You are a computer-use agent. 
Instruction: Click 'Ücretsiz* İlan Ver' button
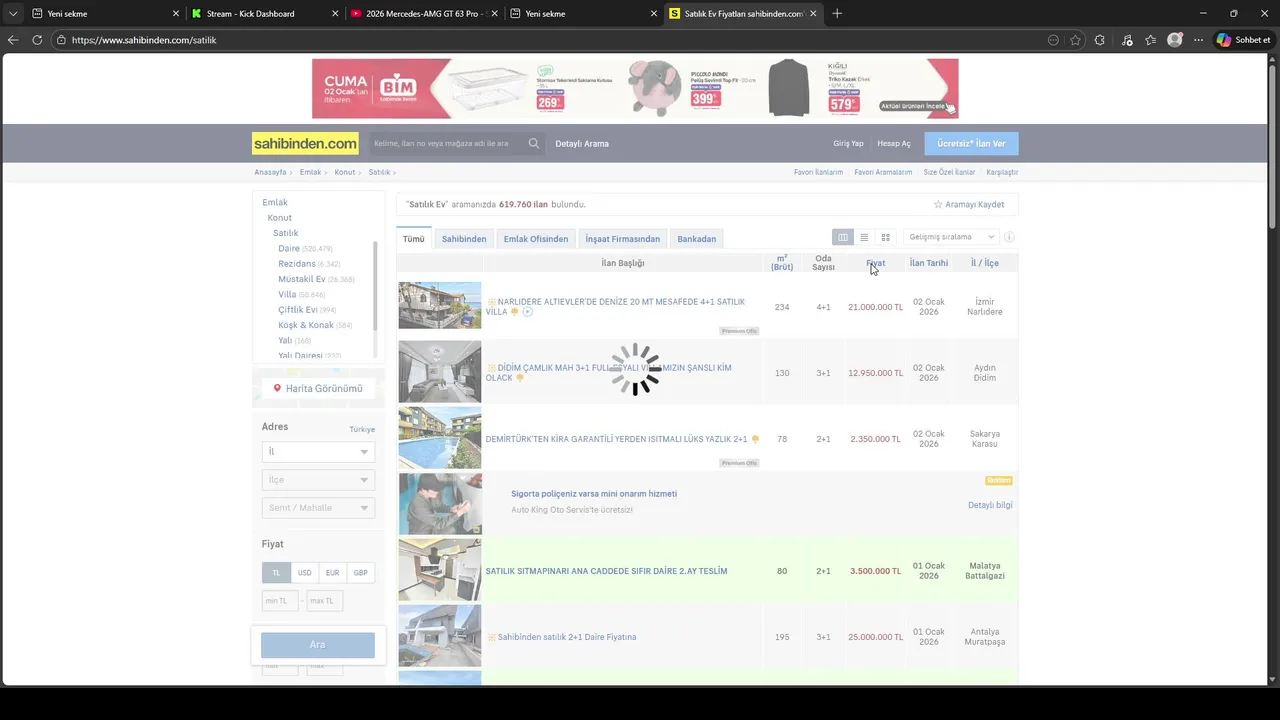(x=971, y=144)
